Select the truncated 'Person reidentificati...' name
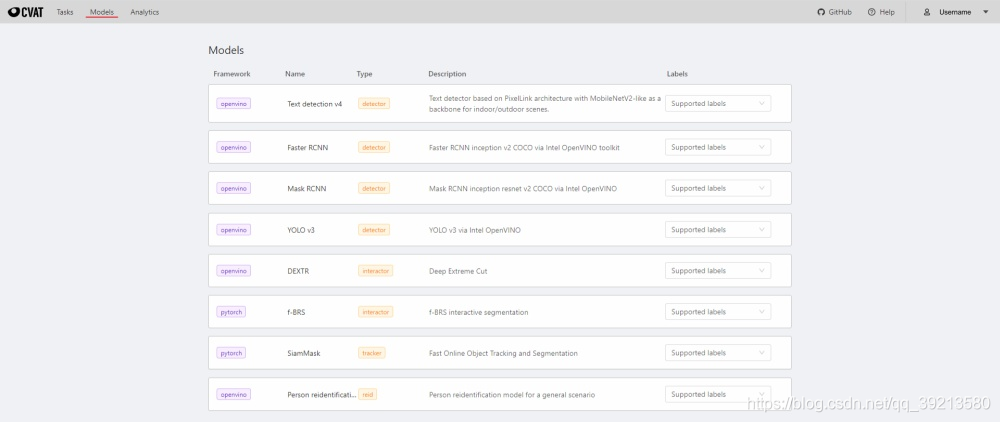 tap(322, 395)
